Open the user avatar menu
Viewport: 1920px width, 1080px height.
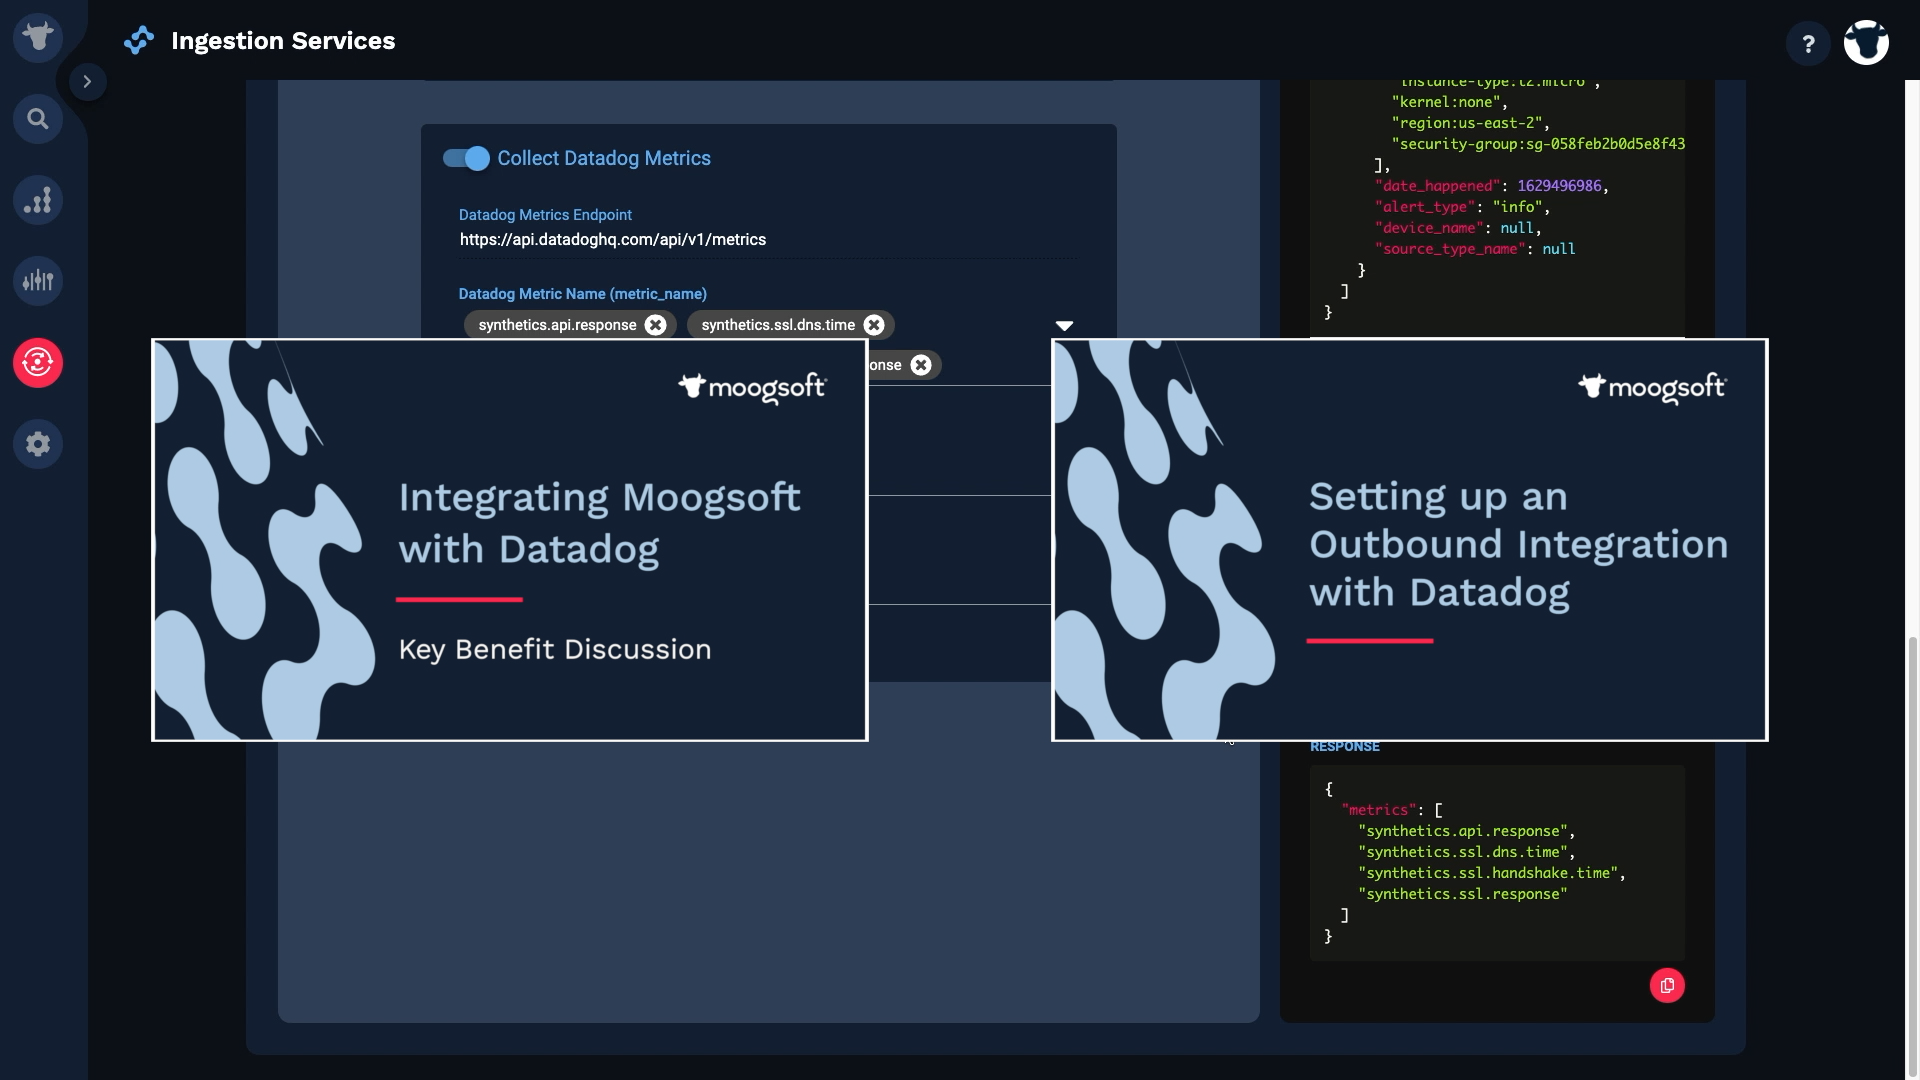click(1866, 43)
